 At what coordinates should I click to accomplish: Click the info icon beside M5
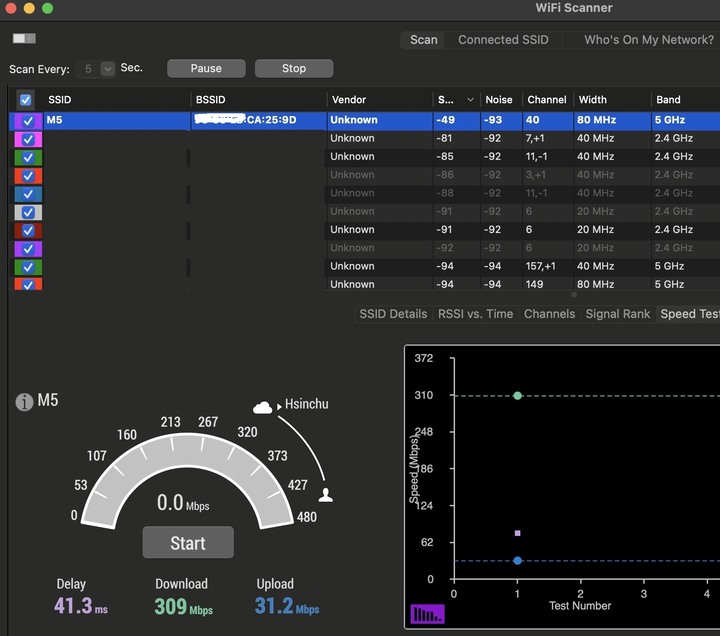click(24, 402)
